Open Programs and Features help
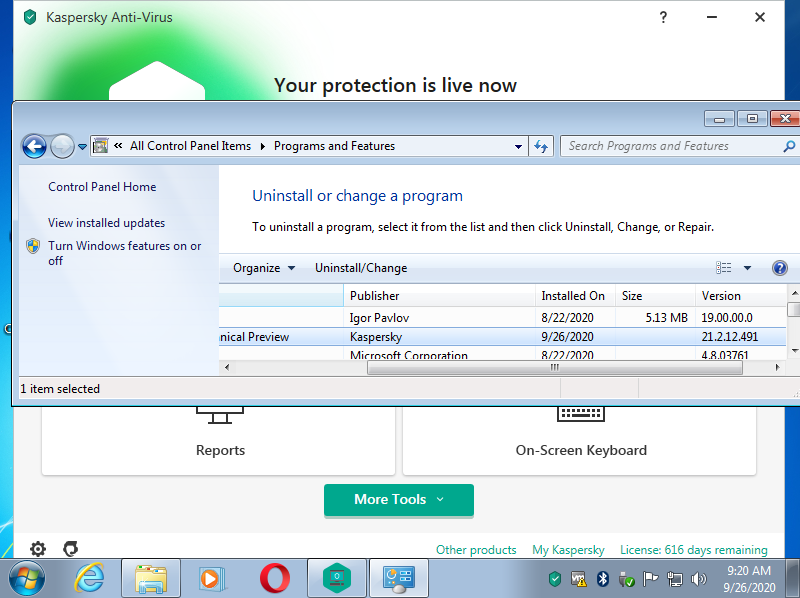This screenshot has width=800, height=598. pos(780,268)
